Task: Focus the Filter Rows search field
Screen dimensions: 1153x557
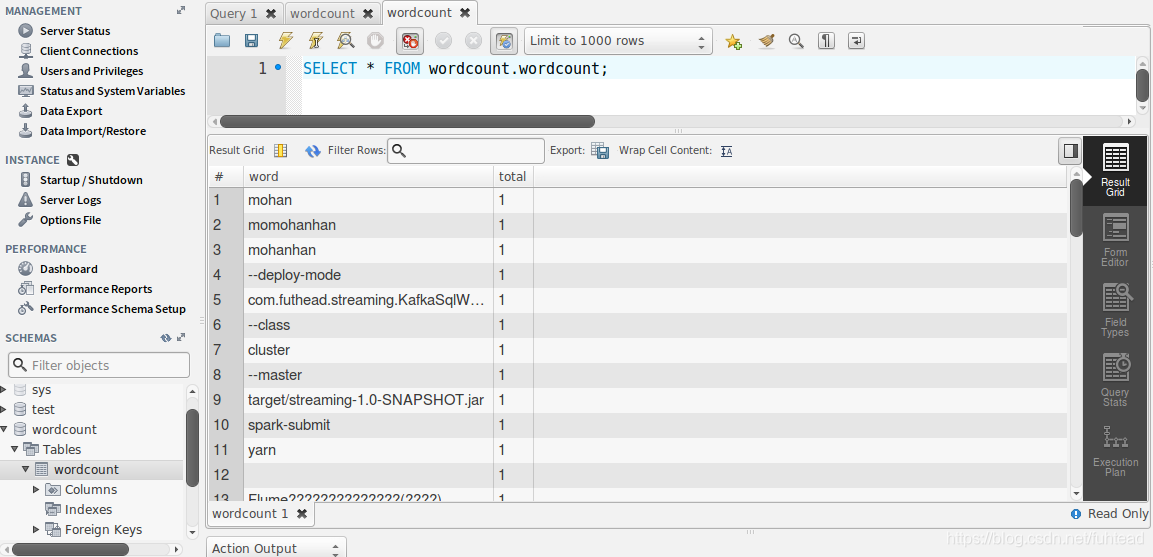Action: pos(466,151)
